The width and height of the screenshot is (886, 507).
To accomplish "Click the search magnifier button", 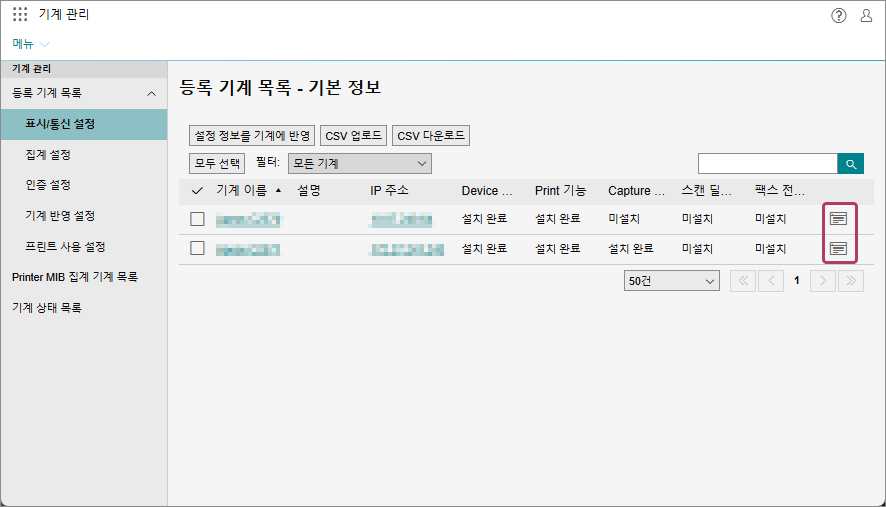I will pyautogui.click(x=850, y=164).
